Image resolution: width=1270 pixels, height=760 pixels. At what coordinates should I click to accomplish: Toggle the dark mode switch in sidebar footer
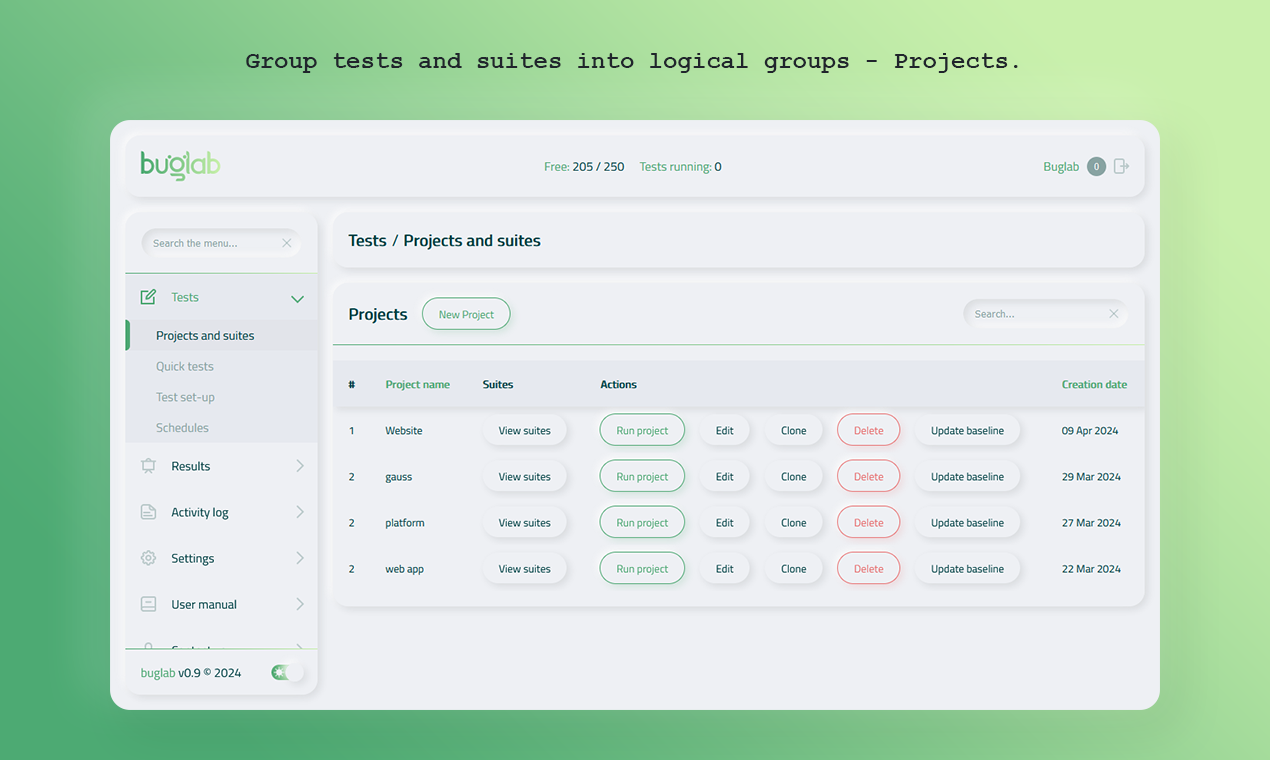click(x=287, y=672)
